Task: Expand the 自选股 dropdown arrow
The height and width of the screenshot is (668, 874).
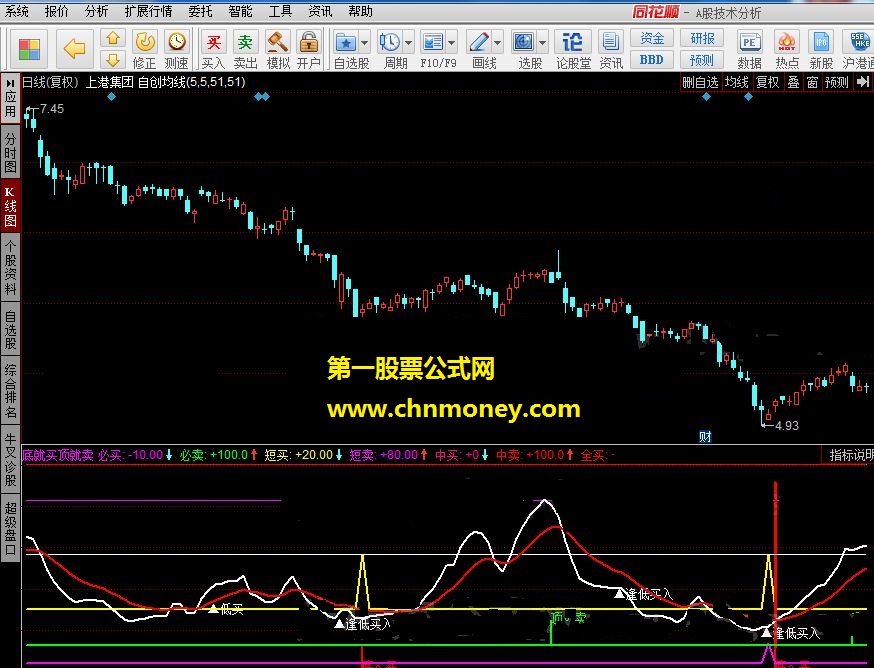Action: point(365,42)
